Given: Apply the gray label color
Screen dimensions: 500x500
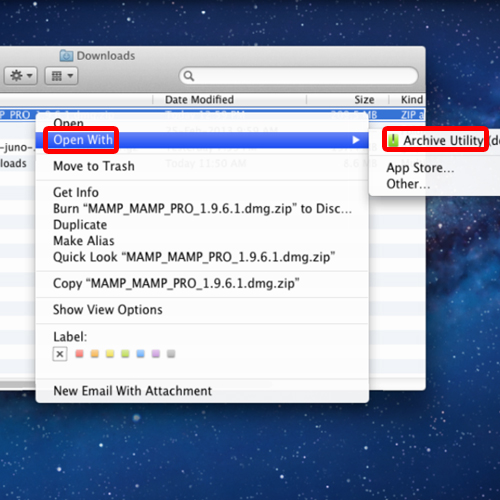Looking at the screenshot, I should click(x=171, y=354).
